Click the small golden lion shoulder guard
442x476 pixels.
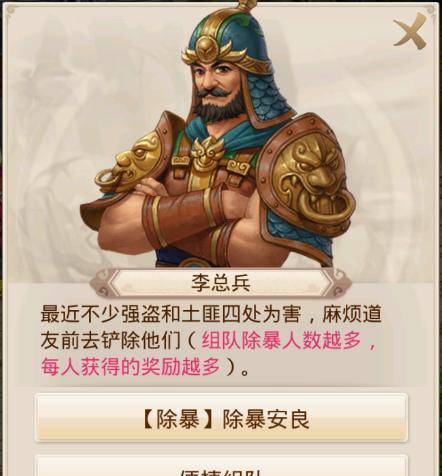[x=135, y=162]
